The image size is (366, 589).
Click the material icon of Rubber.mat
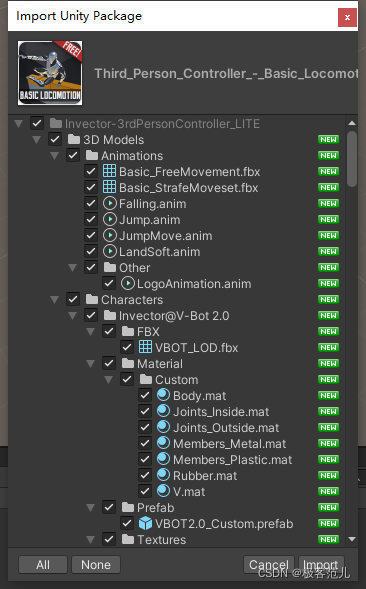(163, 475)
